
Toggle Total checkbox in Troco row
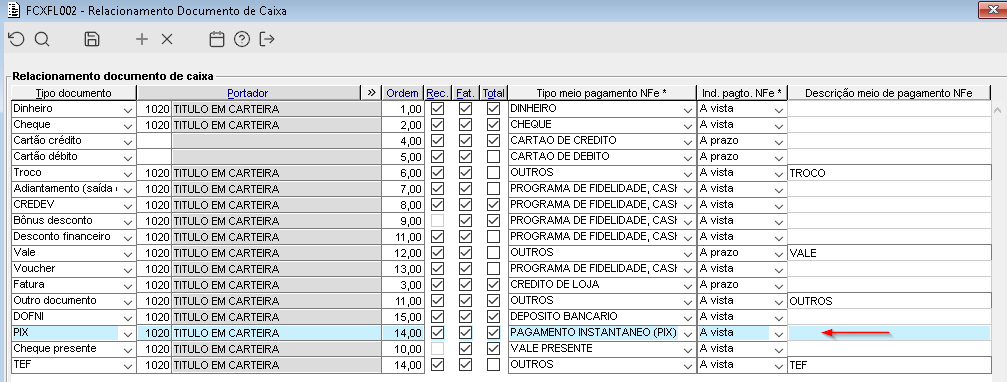coord(493,173)
